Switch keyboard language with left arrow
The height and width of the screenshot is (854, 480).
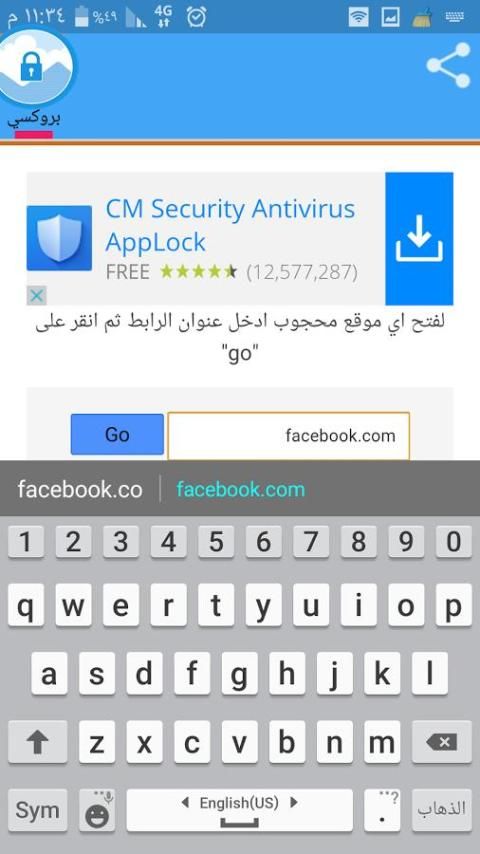click(185, 802)
